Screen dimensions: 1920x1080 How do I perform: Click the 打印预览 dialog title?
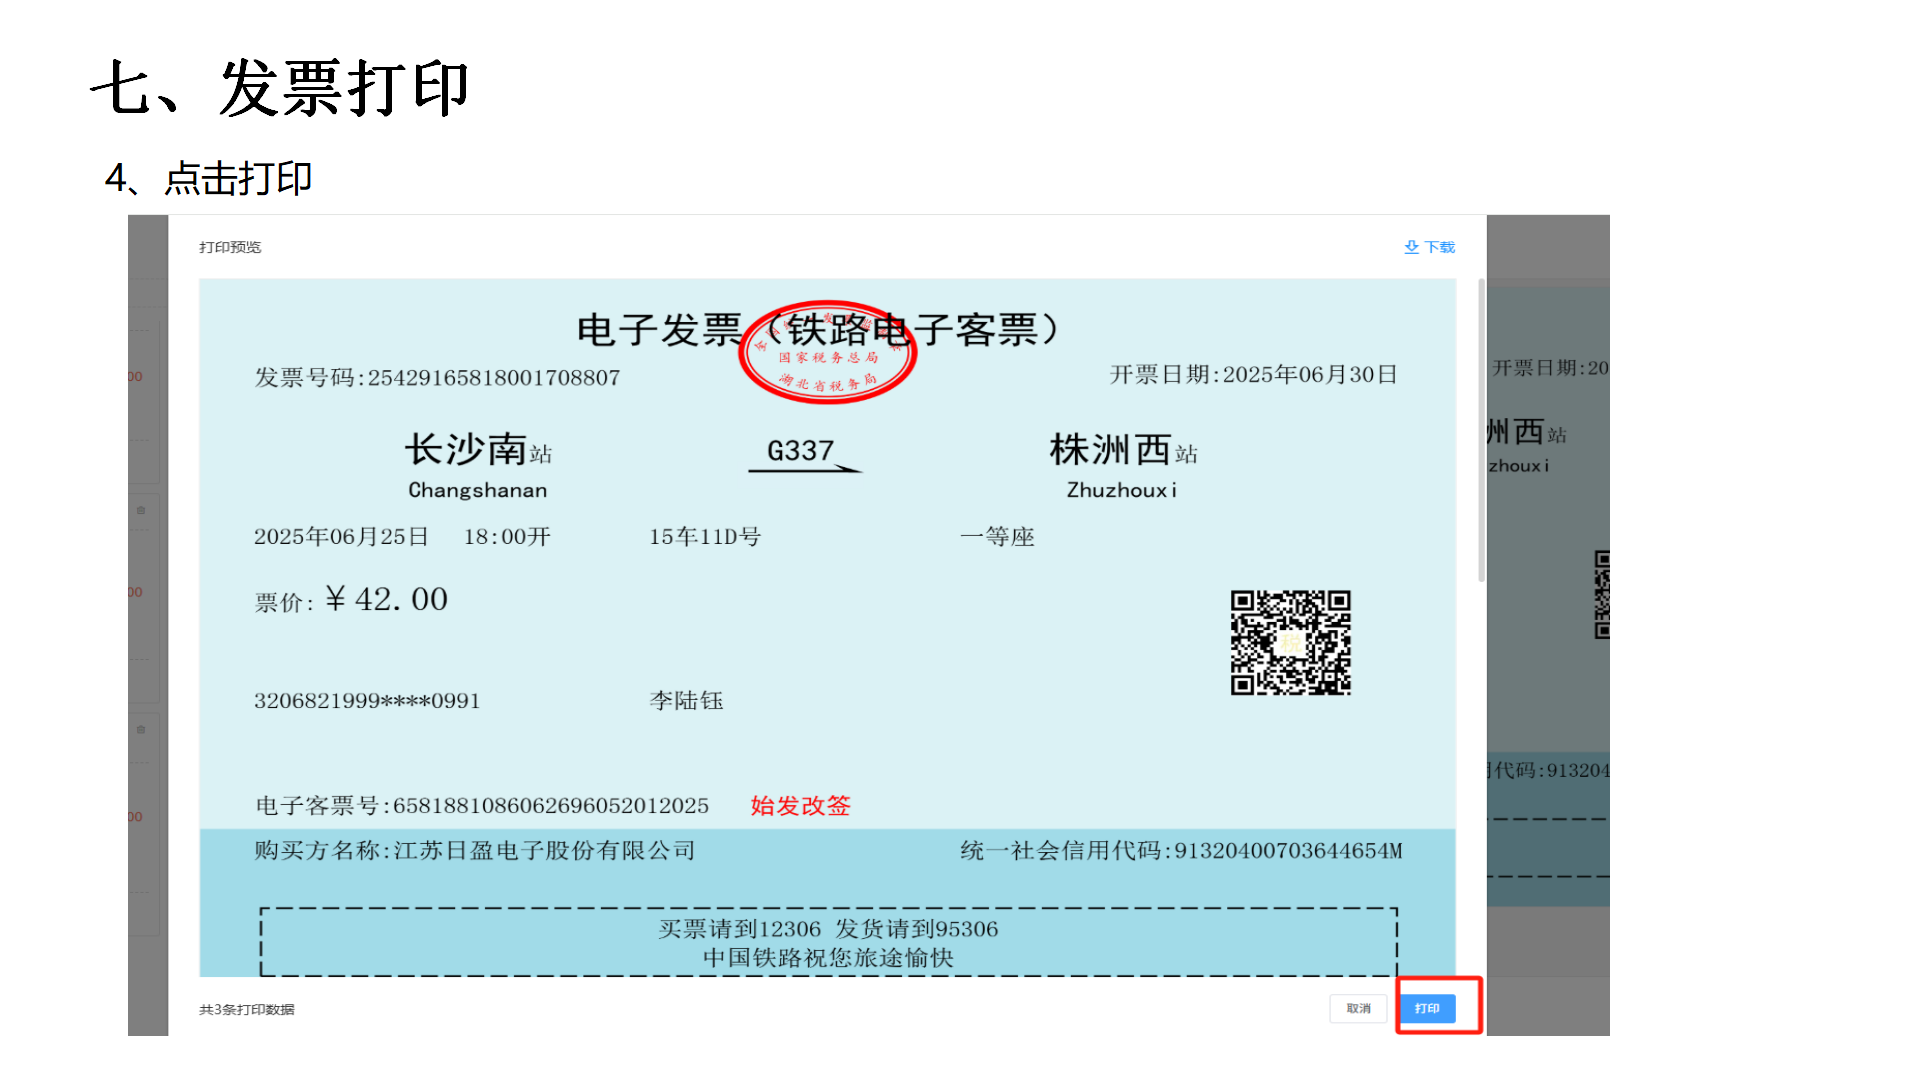230,247
